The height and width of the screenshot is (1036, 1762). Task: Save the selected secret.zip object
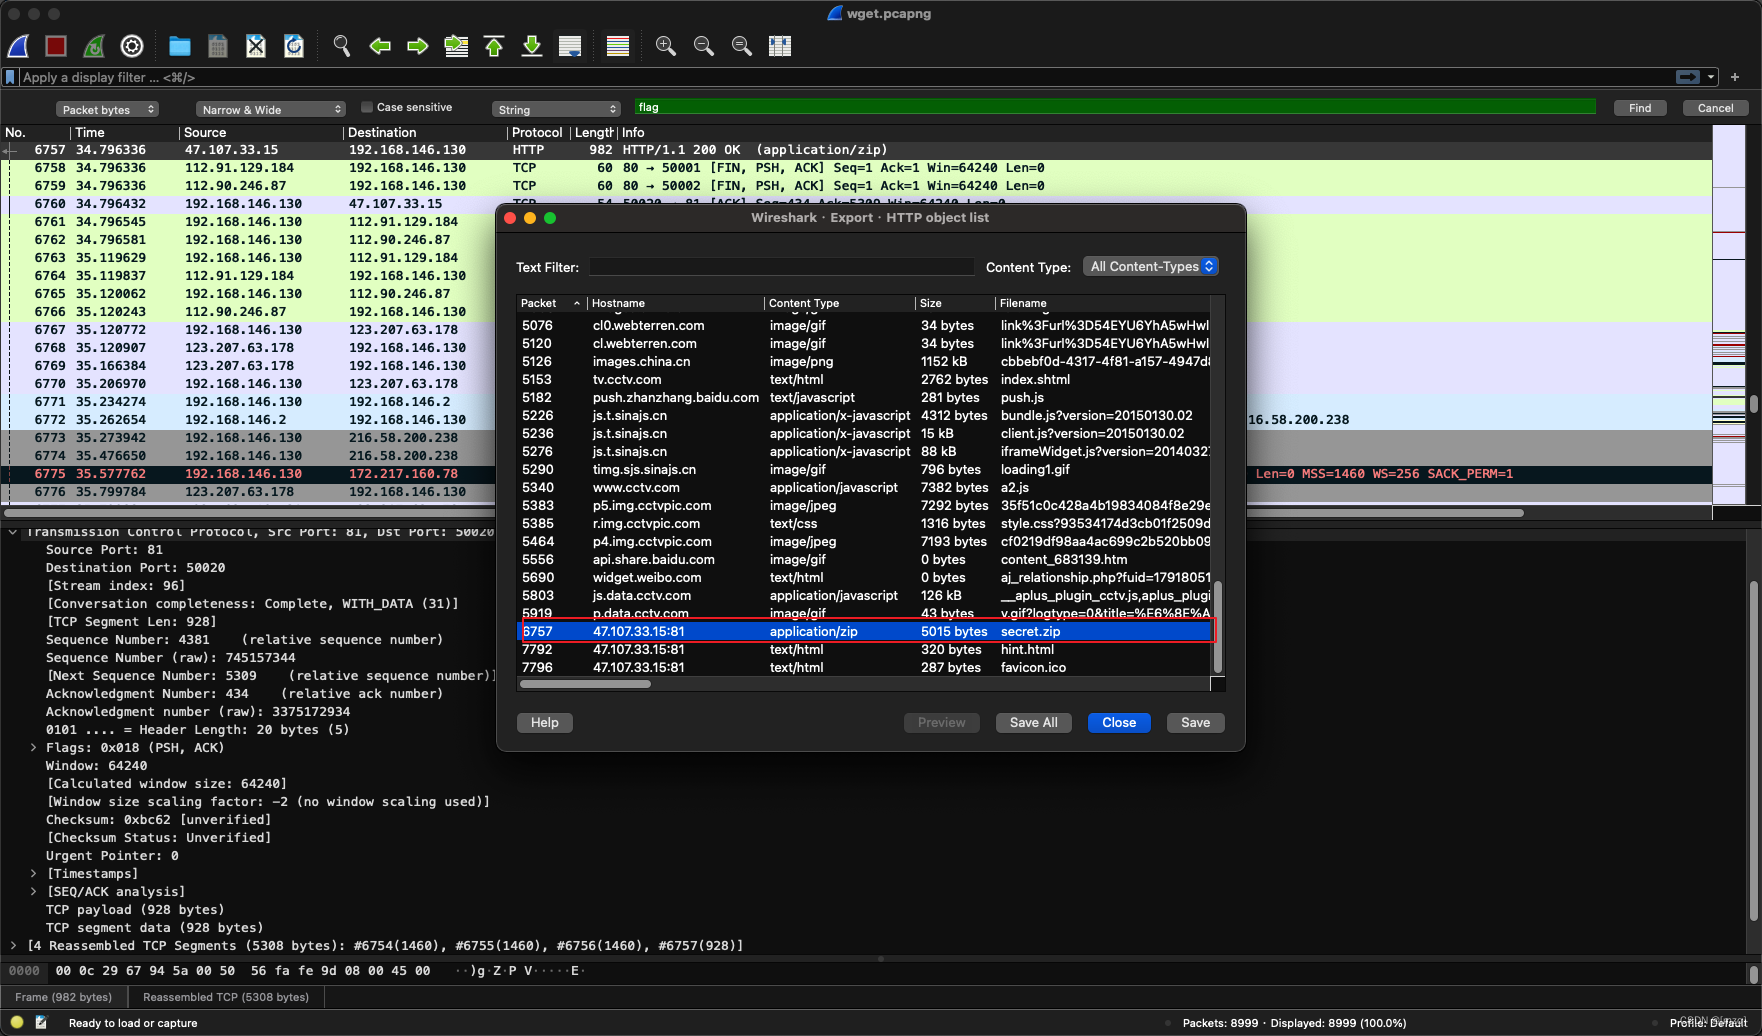pos(1195,722)
